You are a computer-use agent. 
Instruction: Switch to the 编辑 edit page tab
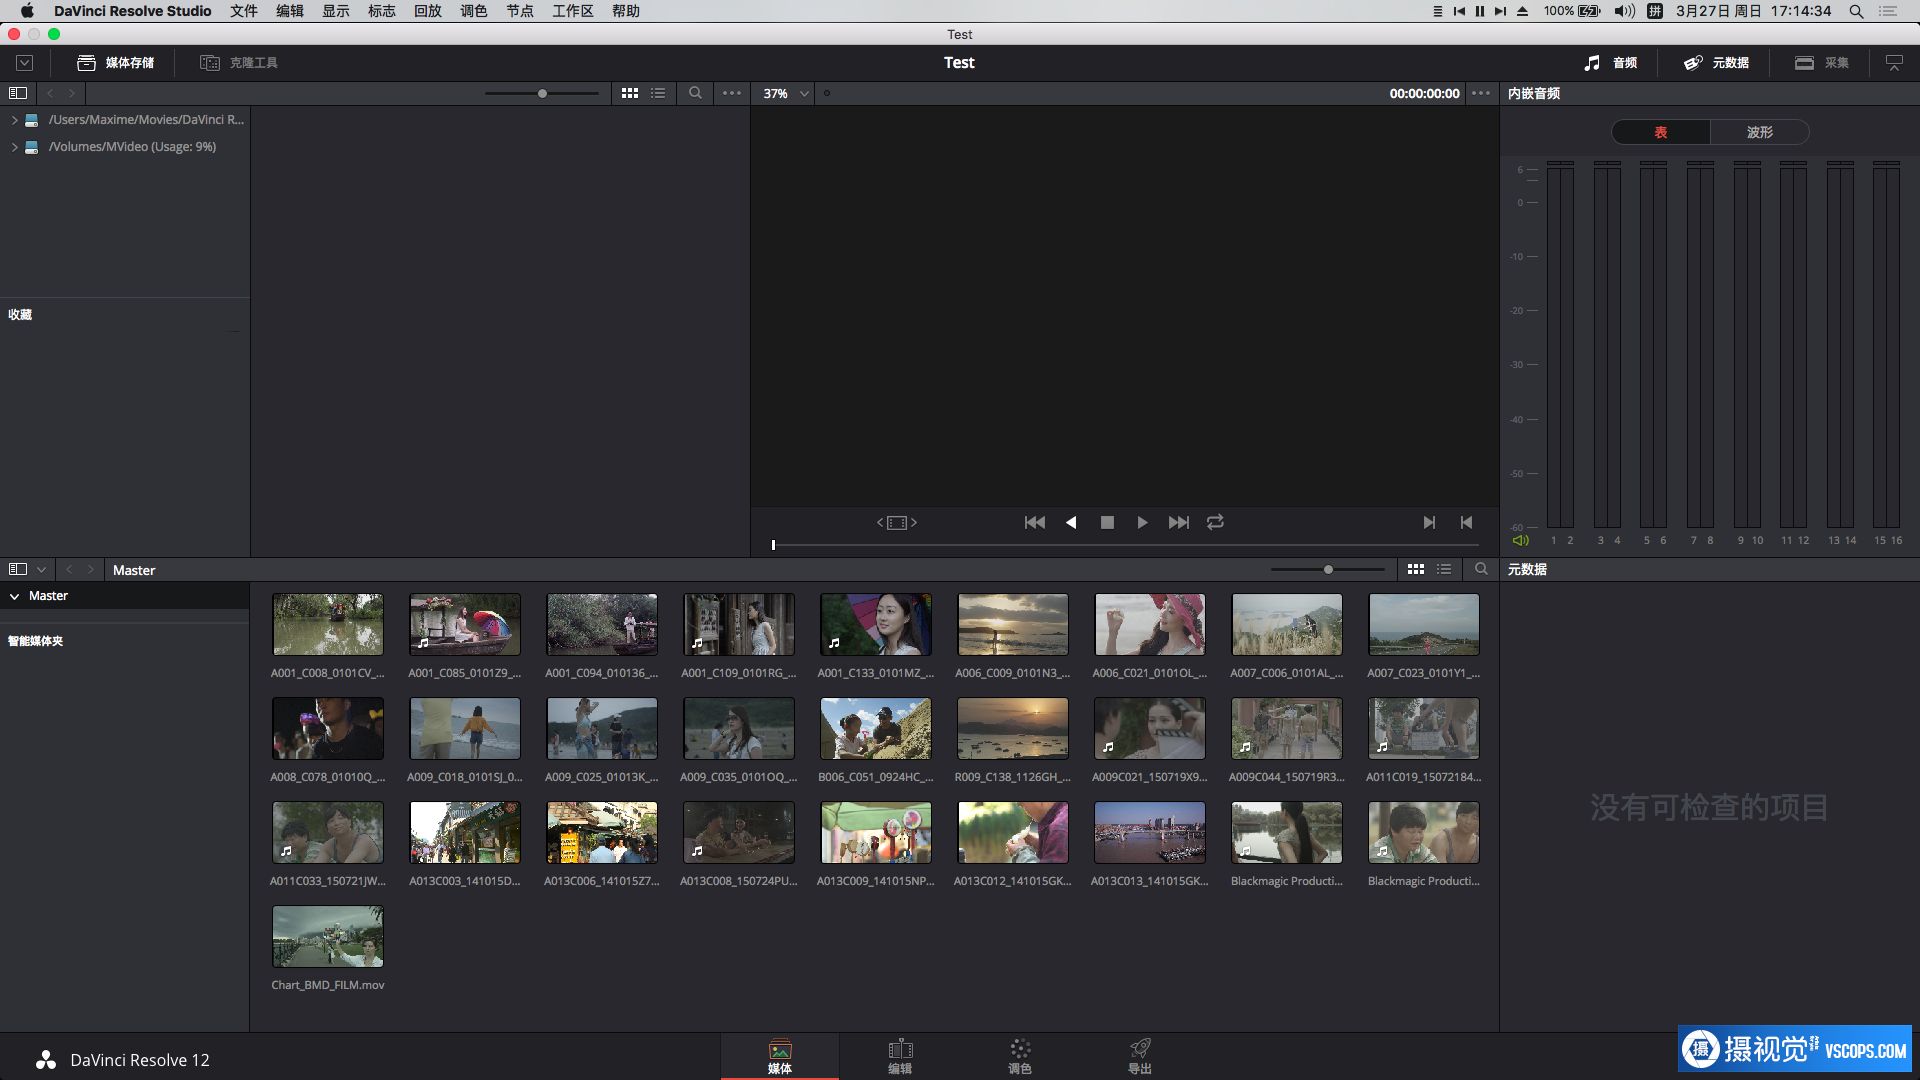point(899,1055)
